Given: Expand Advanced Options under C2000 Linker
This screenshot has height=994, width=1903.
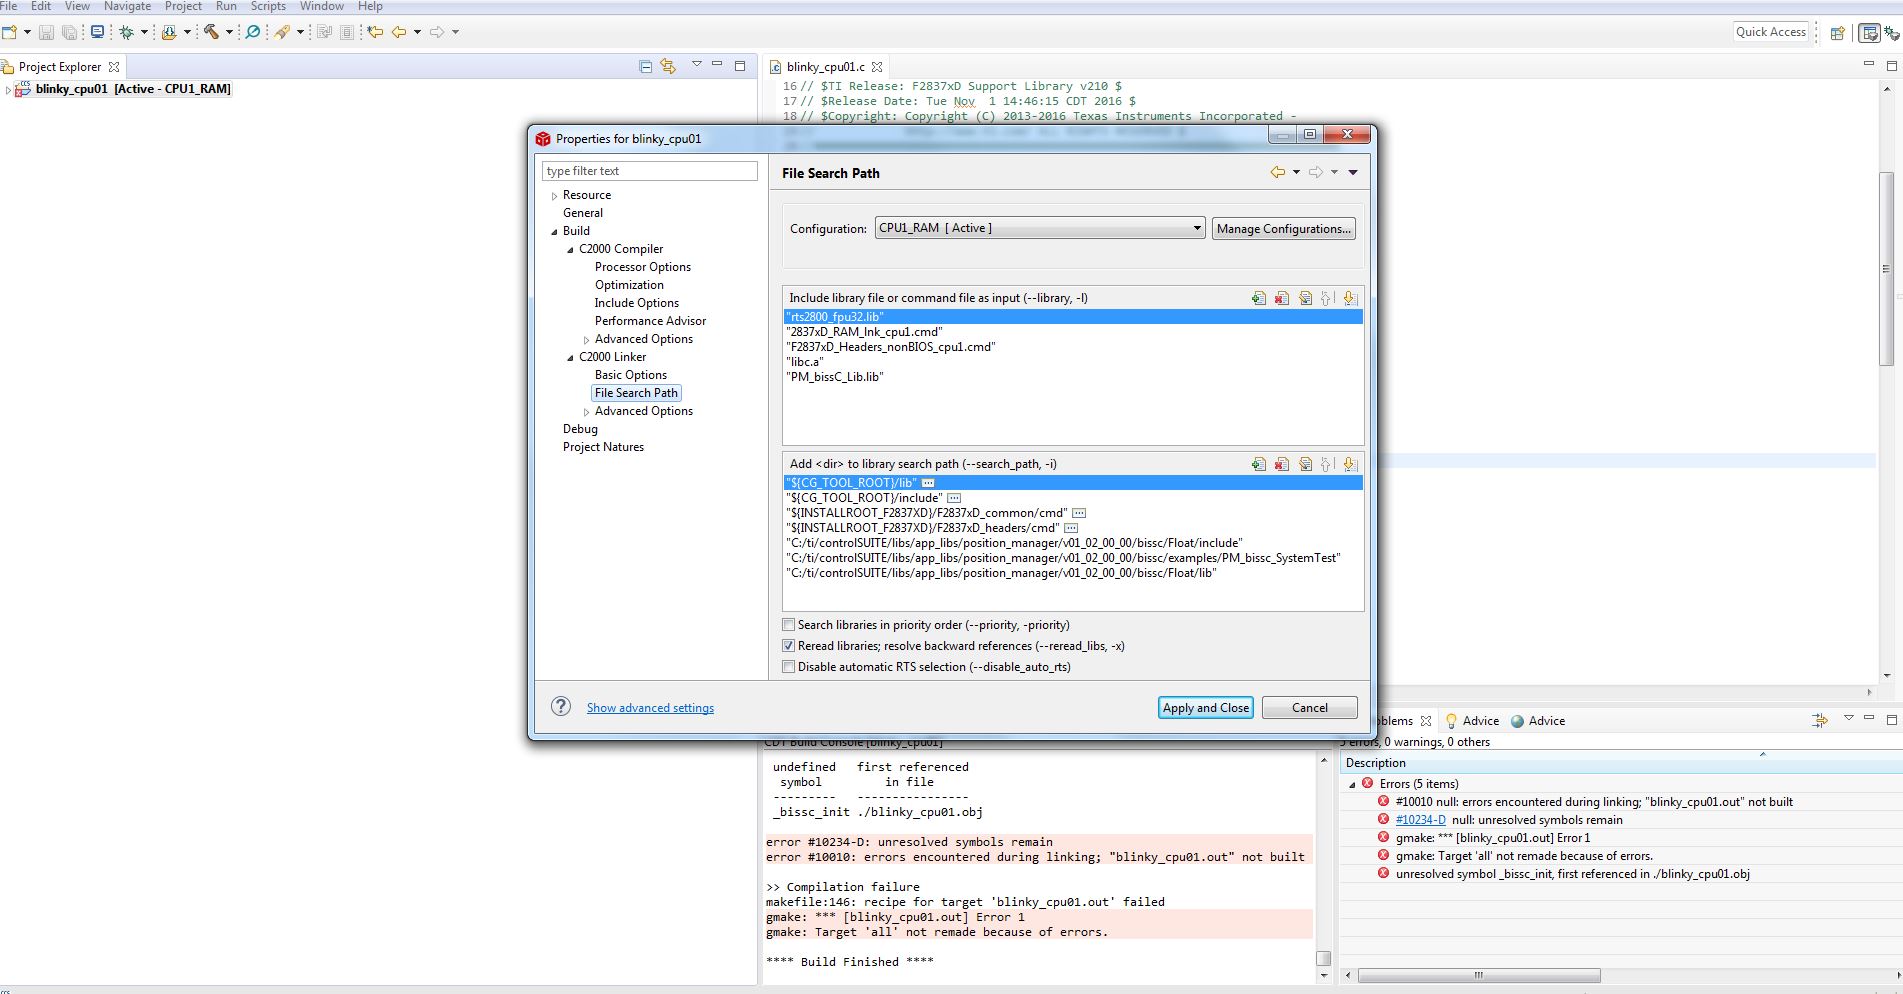Looking at the screenshot, I should [587, 412].
